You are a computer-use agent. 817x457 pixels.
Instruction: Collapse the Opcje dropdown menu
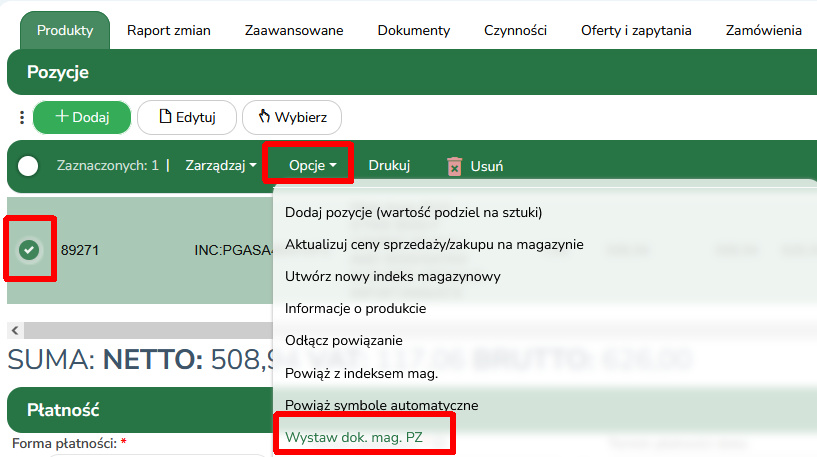tap(312, 166)
